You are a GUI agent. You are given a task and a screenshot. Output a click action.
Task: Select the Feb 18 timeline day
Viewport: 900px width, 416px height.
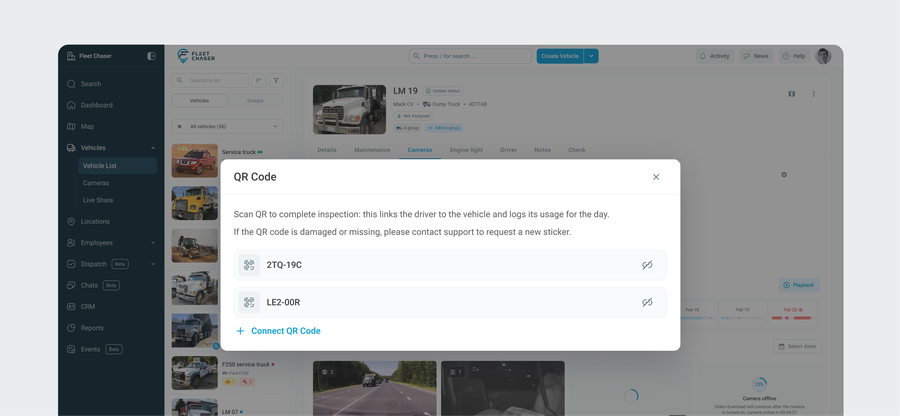coord(695,314)
